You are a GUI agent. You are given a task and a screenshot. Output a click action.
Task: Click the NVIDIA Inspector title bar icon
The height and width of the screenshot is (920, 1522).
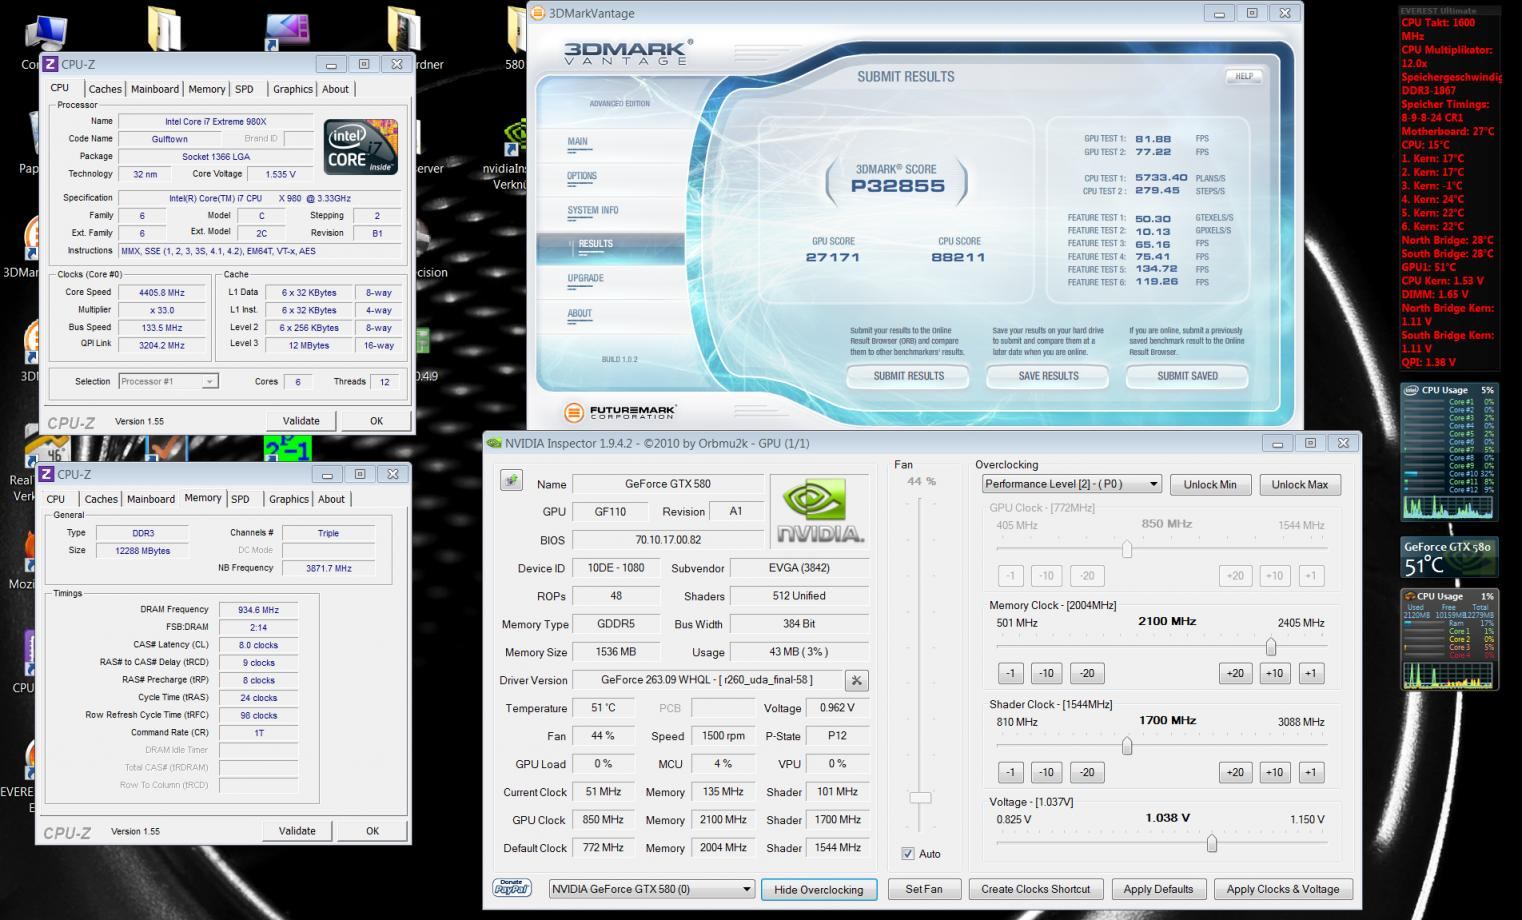click(x=494, y=443)
